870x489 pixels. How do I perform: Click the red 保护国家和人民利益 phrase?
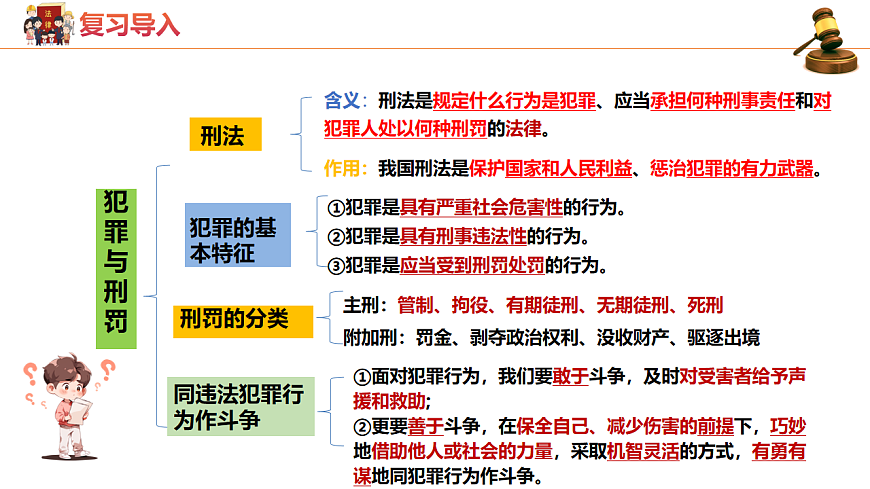[550, 168]
